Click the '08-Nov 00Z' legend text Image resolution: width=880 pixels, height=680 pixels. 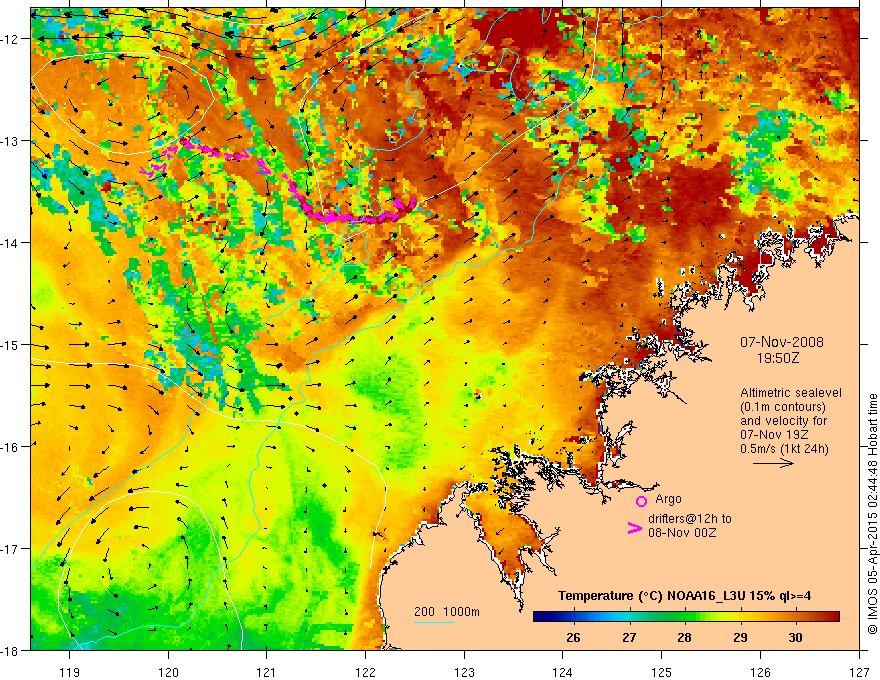coord(682,533)
